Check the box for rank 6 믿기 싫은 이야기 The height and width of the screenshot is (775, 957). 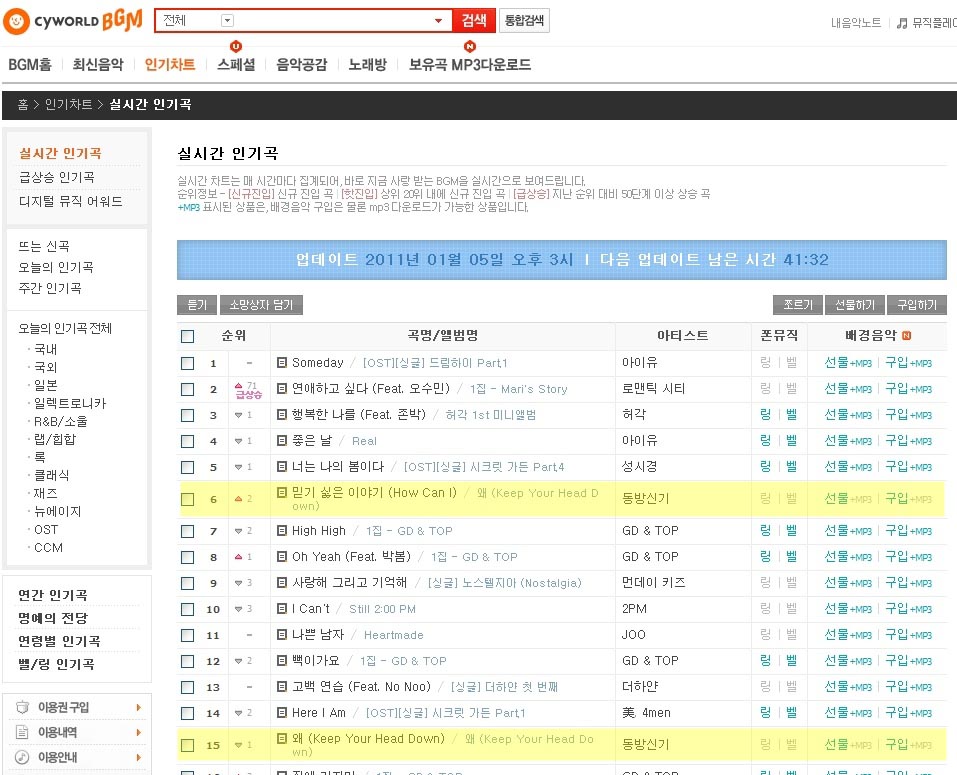[188, 499]
